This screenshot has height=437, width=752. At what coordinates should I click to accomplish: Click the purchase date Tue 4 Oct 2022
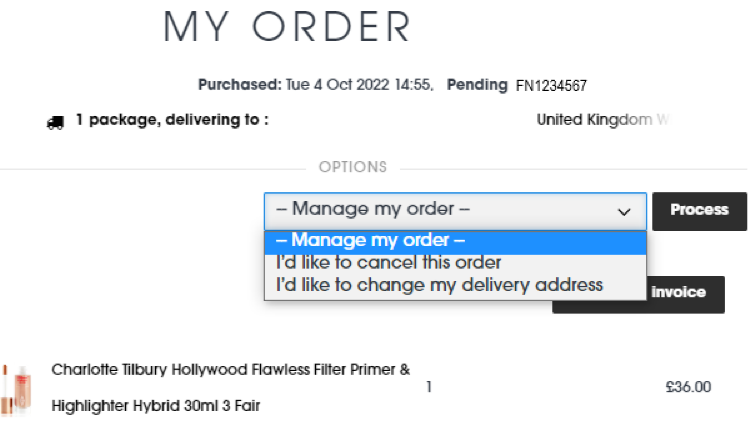339,85
